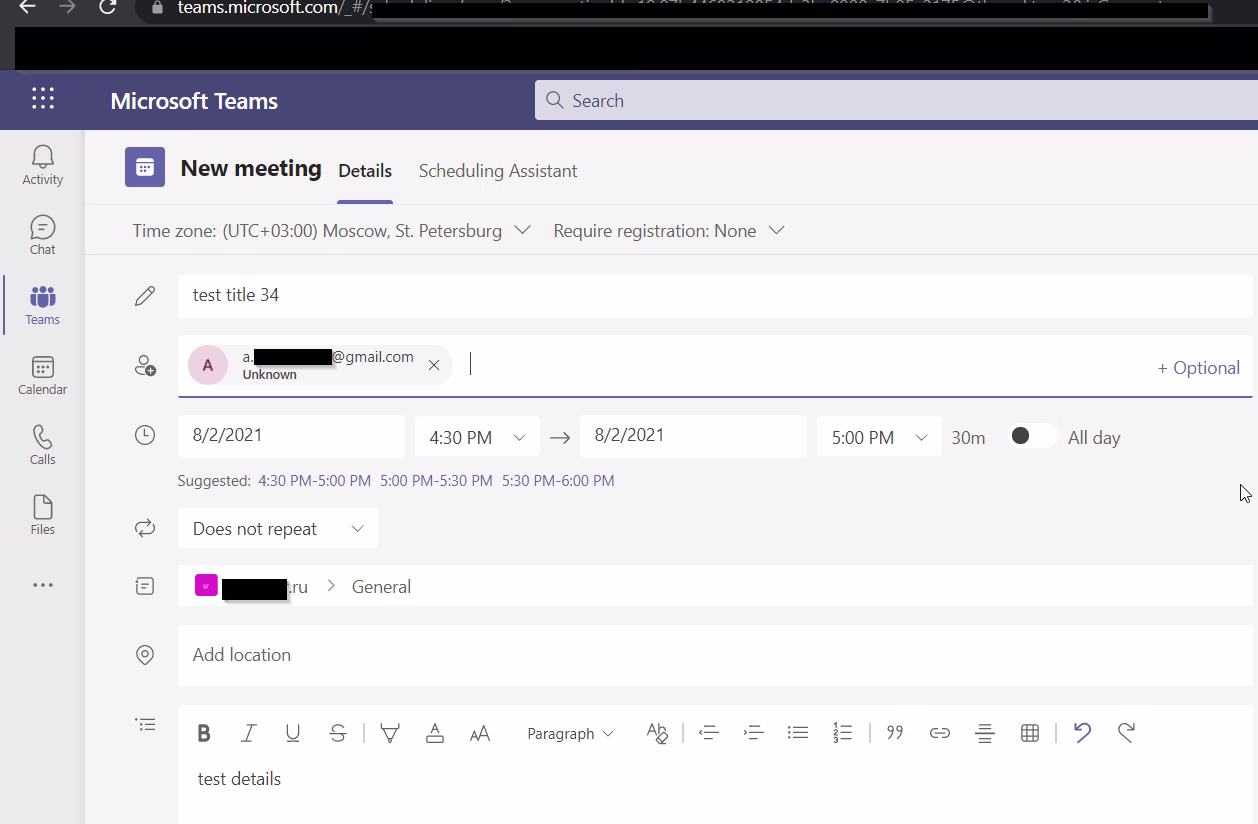Open the Activity feed in sidebar
Image resolution: width=1258 pixels, height=824 pixels.
click(42, 165)
